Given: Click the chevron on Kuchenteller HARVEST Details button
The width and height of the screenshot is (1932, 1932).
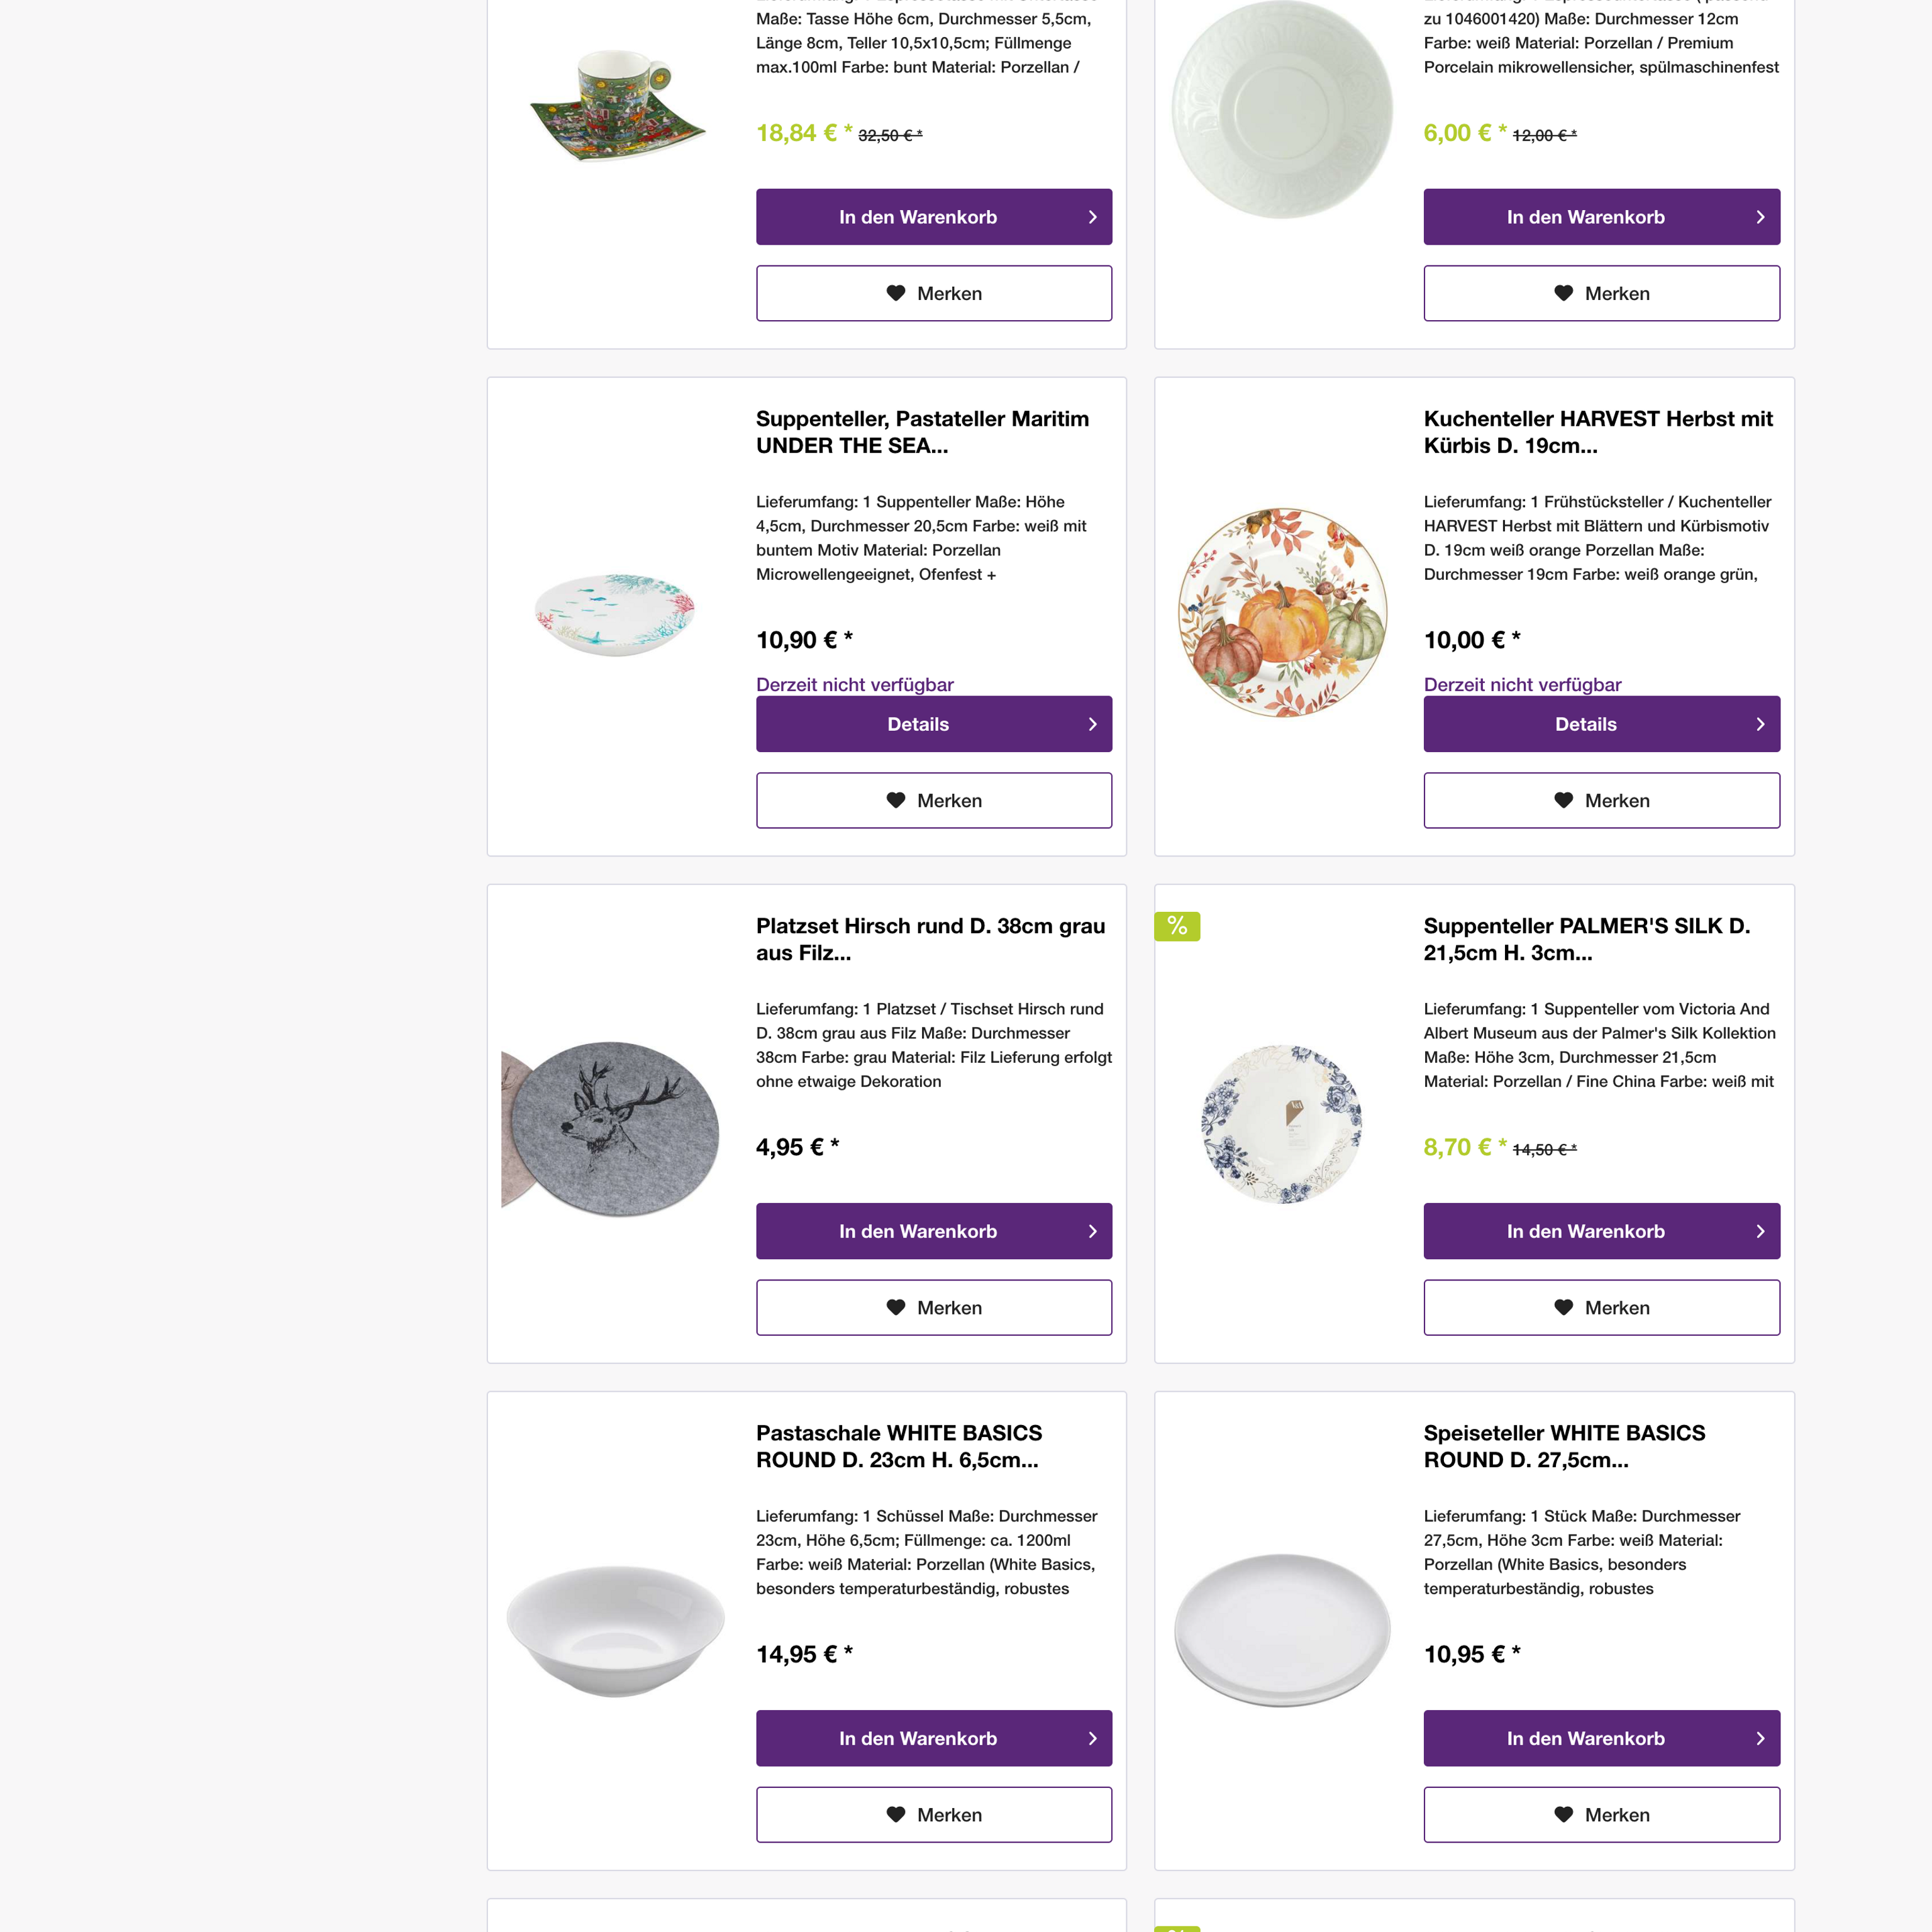Looking at the screenshot, I should [x=1761, y=723].
